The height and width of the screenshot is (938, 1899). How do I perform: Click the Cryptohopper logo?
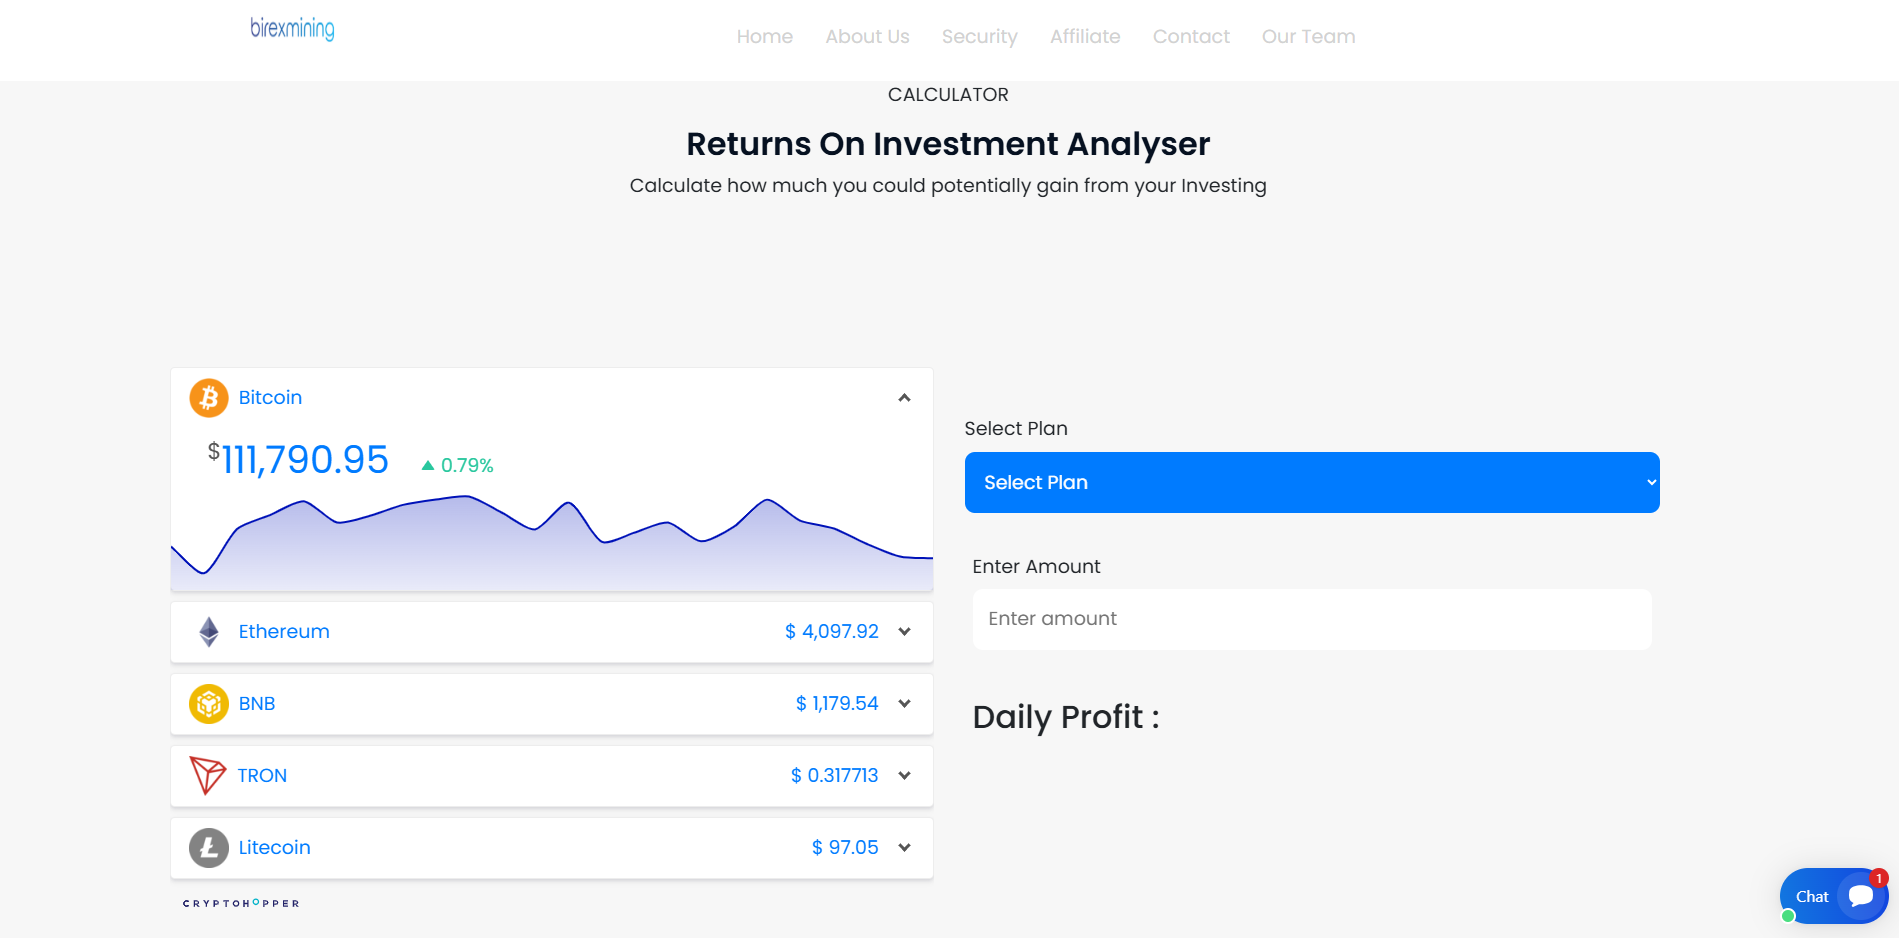point(241,903)
